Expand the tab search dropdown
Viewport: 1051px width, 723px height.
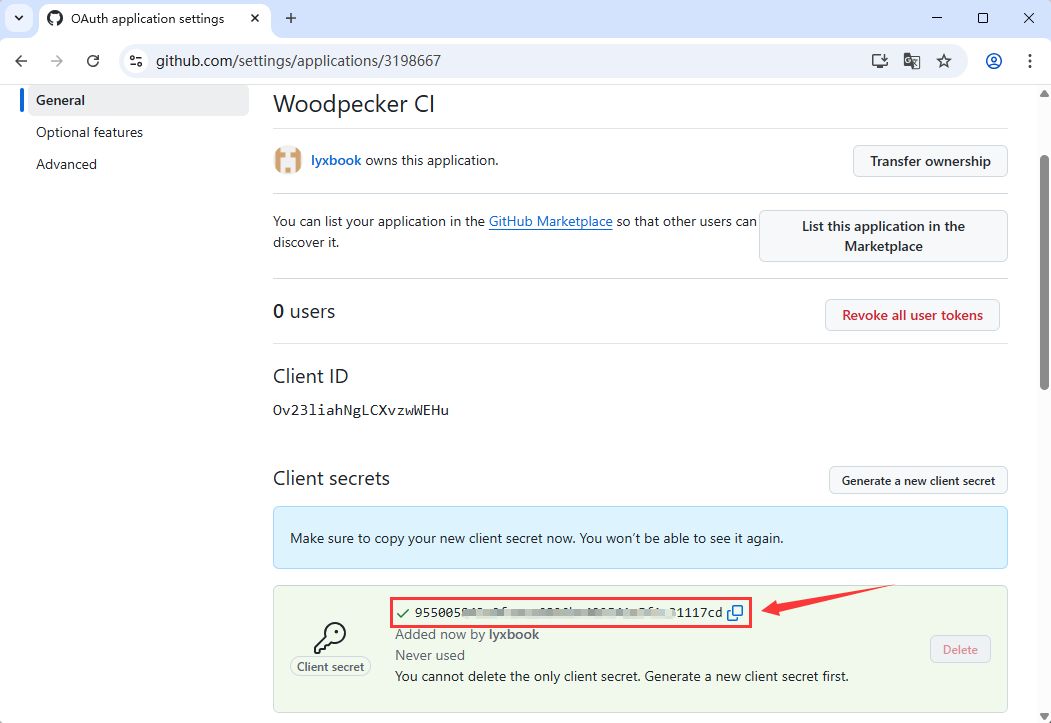click(x=19, y=18)
